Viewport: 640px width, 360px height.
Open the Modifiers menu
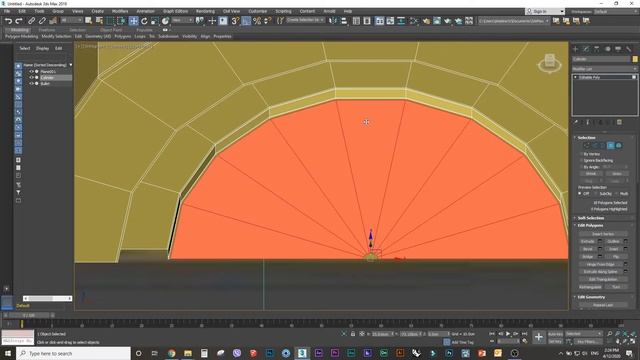pos(120,11)
